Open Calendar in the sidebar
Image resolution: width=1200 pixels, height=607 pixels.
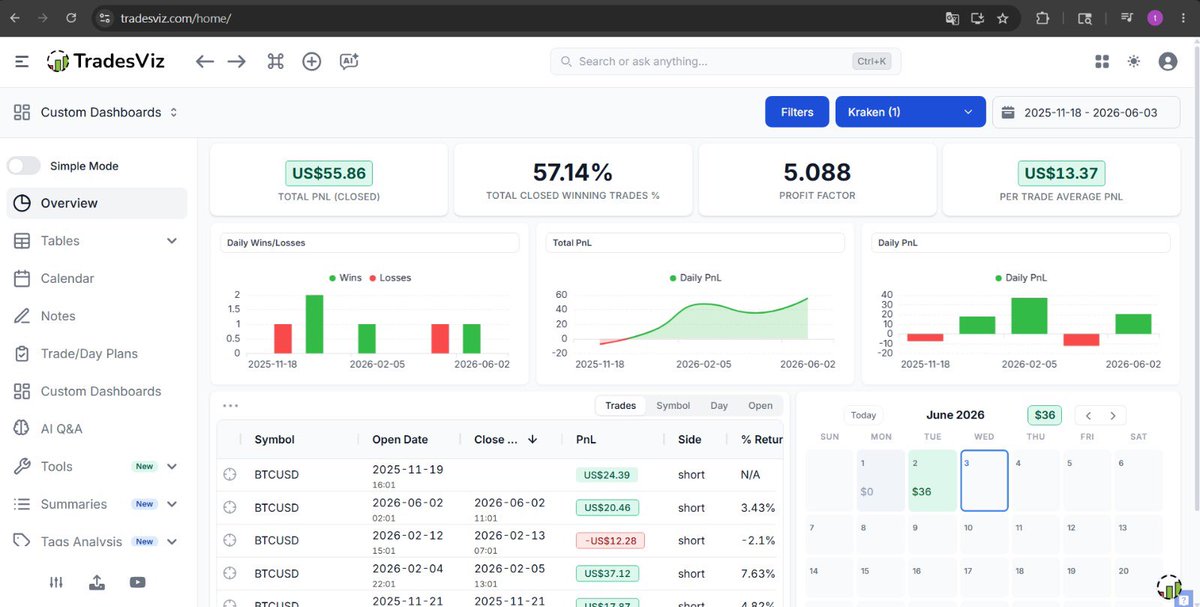(96, 278)
